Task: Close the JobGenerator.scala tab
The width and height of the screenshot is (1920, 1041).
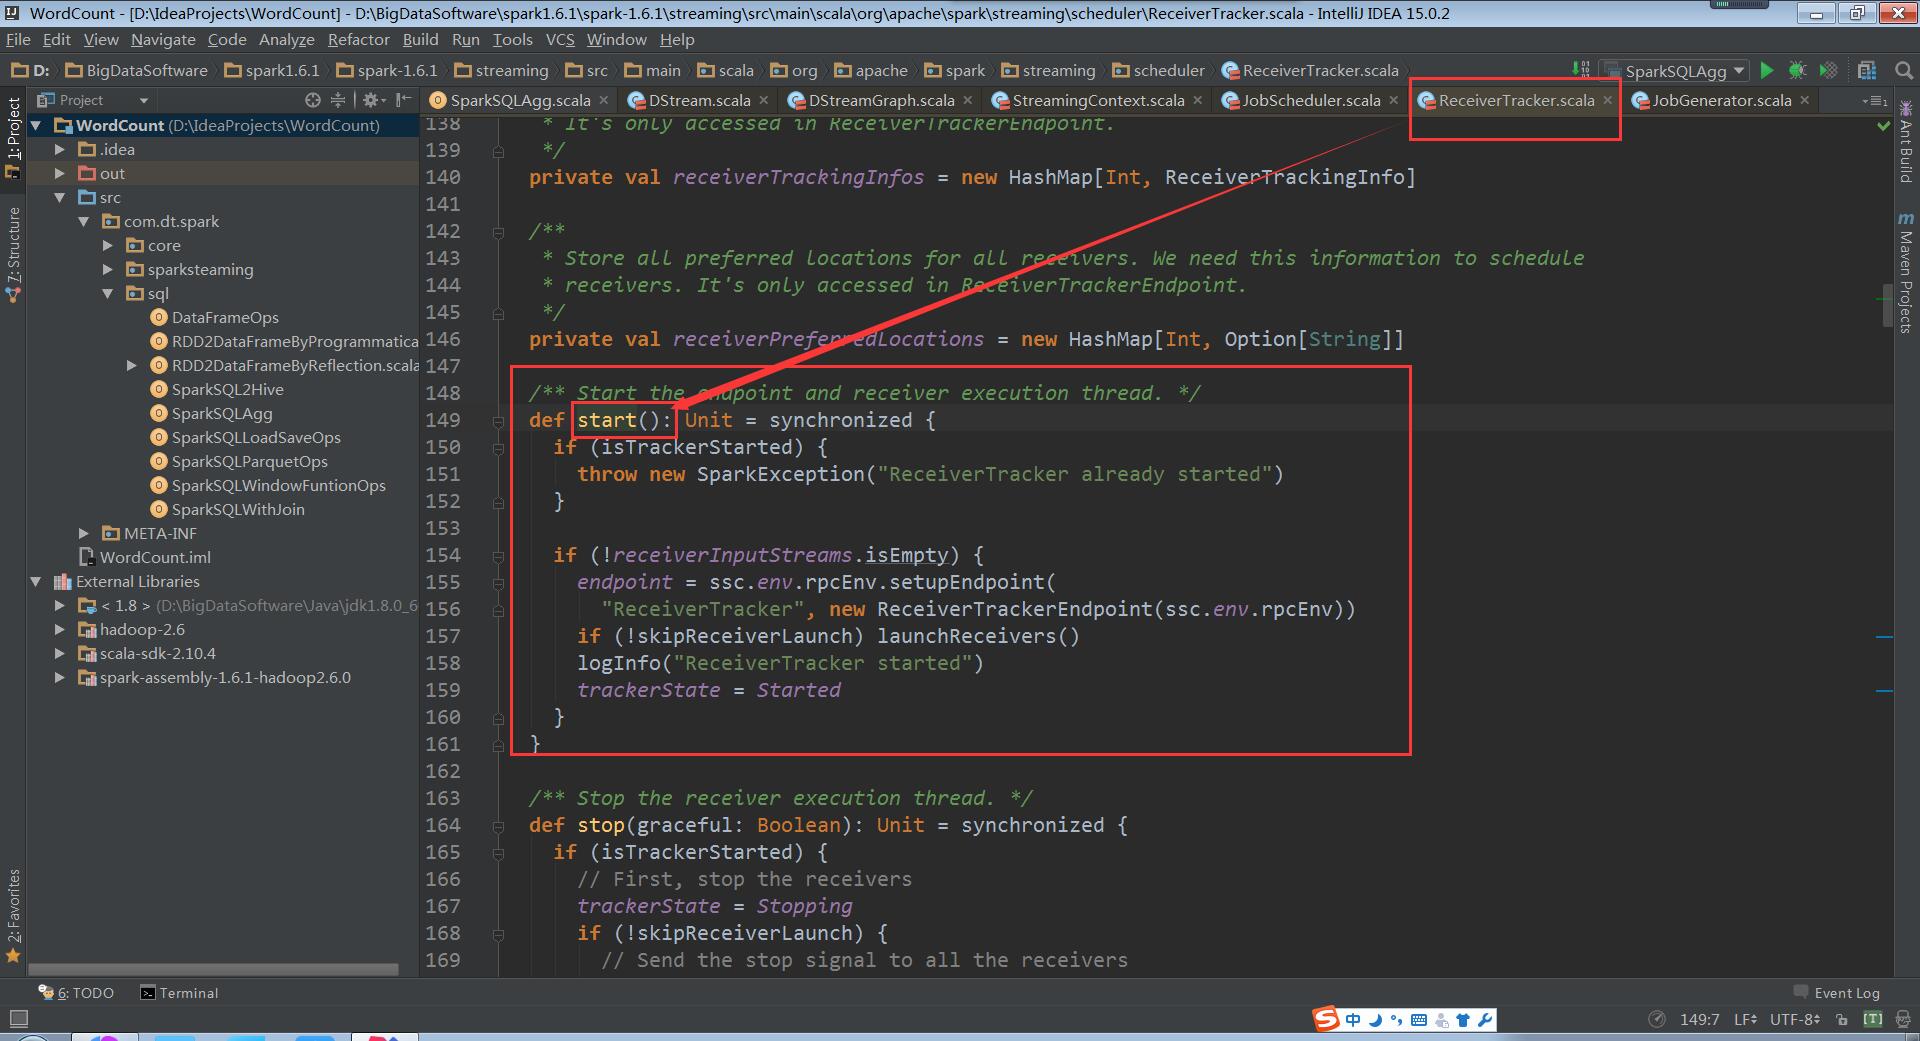Action: click(x=1805, y=100)
